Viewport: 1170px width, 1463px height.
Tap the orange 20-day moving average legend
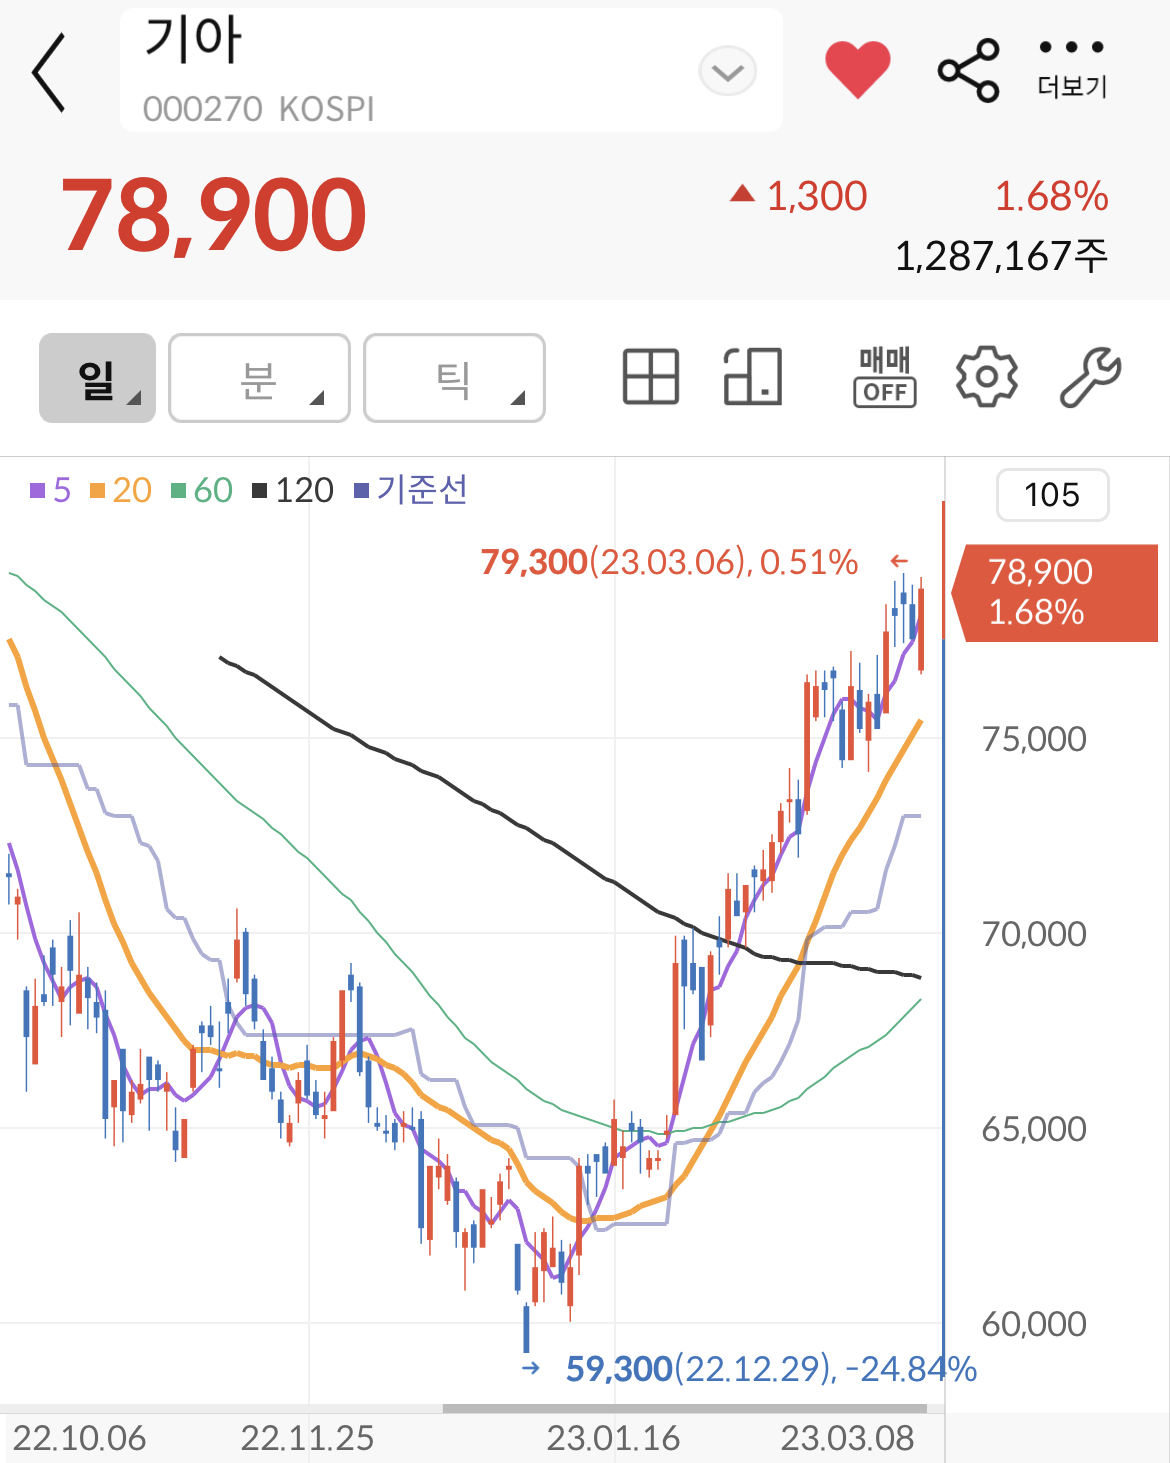click(x=120, y=490)
